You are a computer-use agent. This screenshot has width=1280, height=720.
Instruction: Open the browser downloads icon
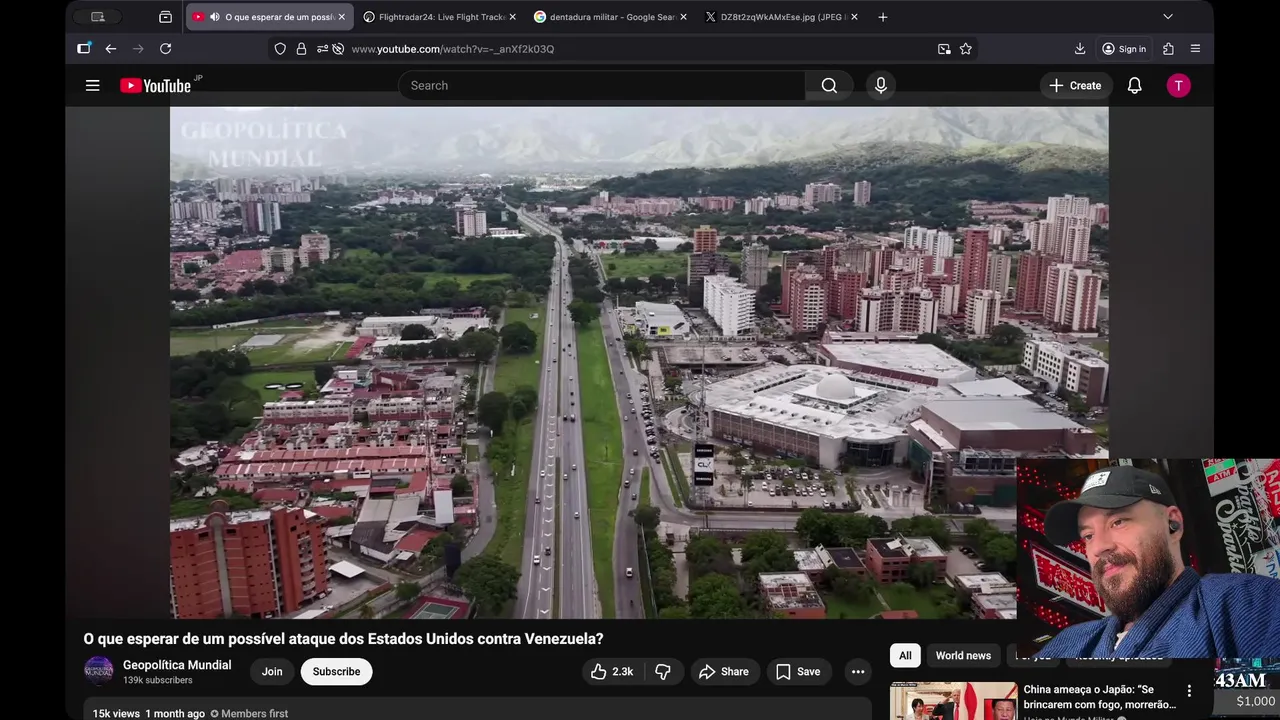(1080, 49)
